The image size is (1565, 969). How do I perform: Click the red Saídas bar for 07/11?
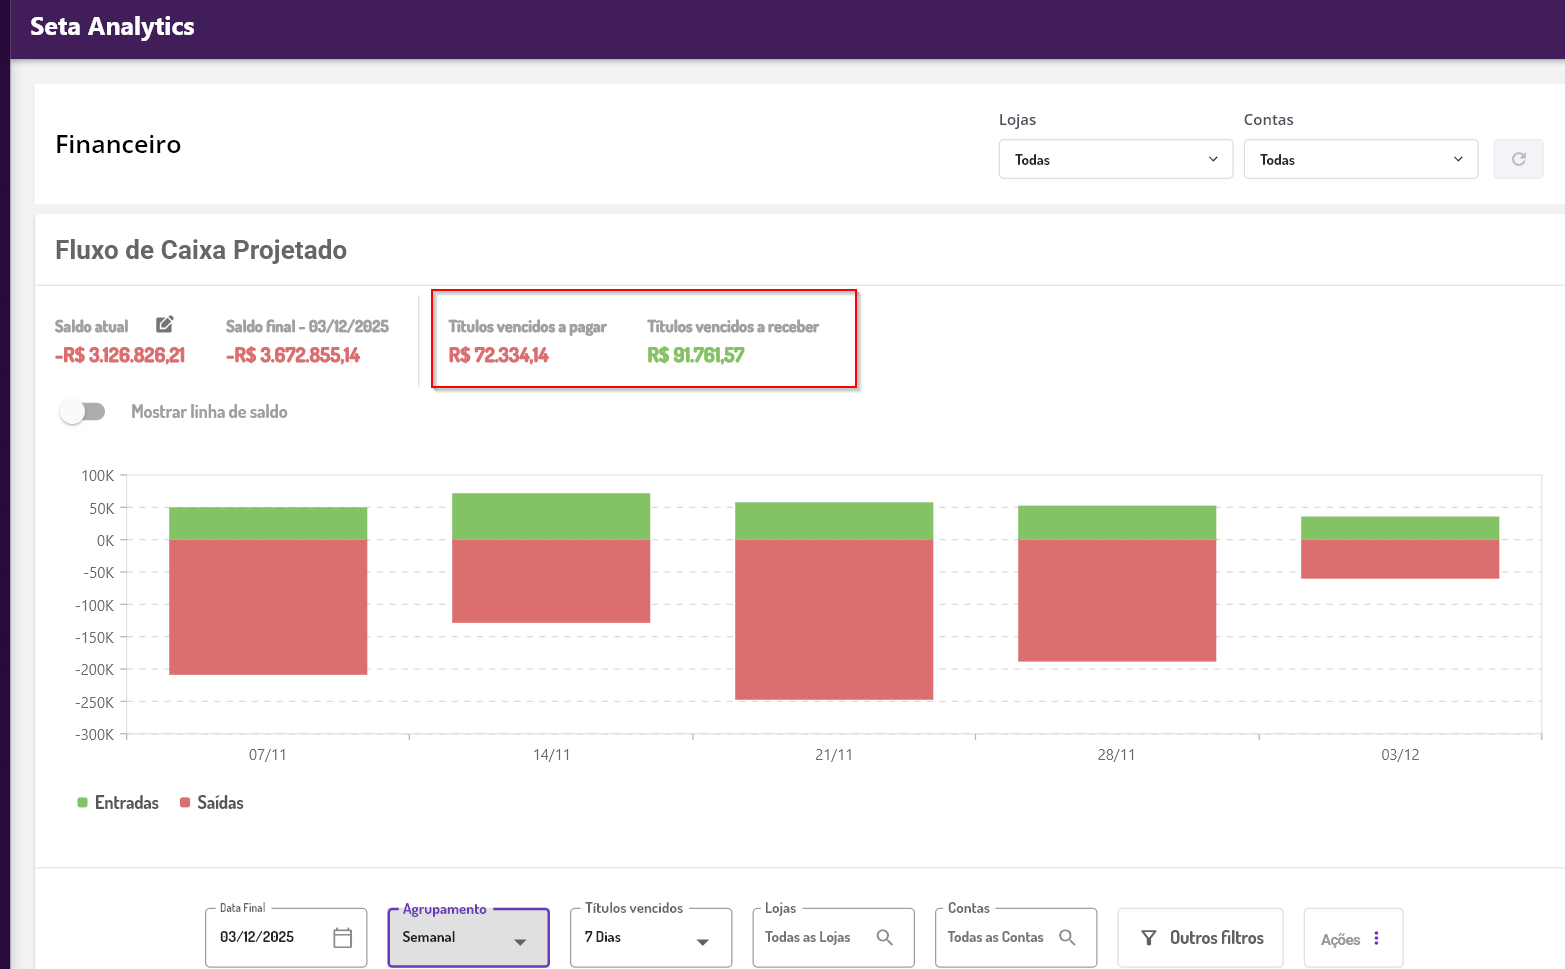268,607
